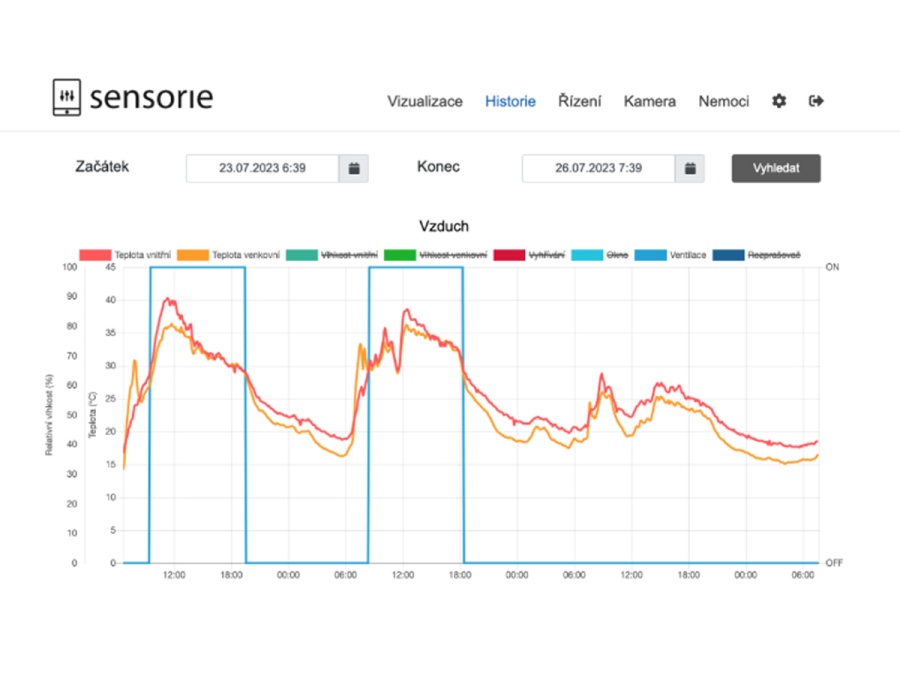
Task: Open the Řízení navigation item
Action: [x=579, y=101]
